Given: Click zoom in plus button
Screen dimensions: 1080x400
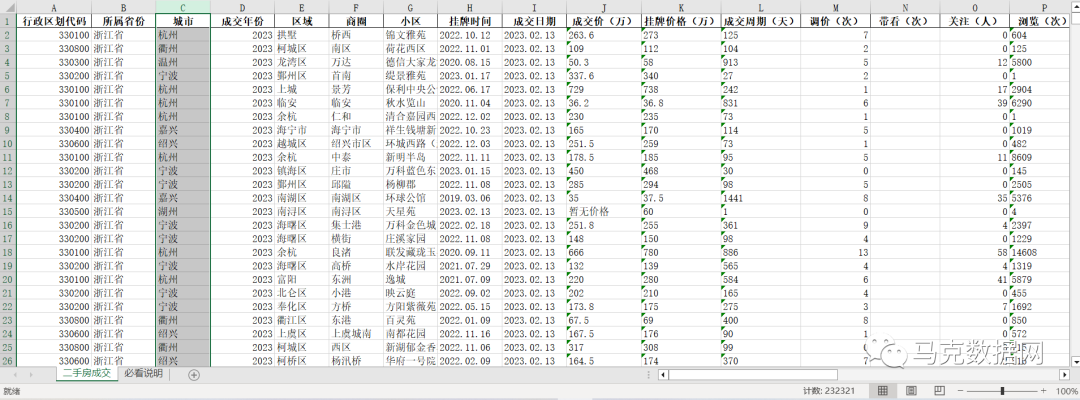Looking at the screenshot, I should pos(1045,391).
